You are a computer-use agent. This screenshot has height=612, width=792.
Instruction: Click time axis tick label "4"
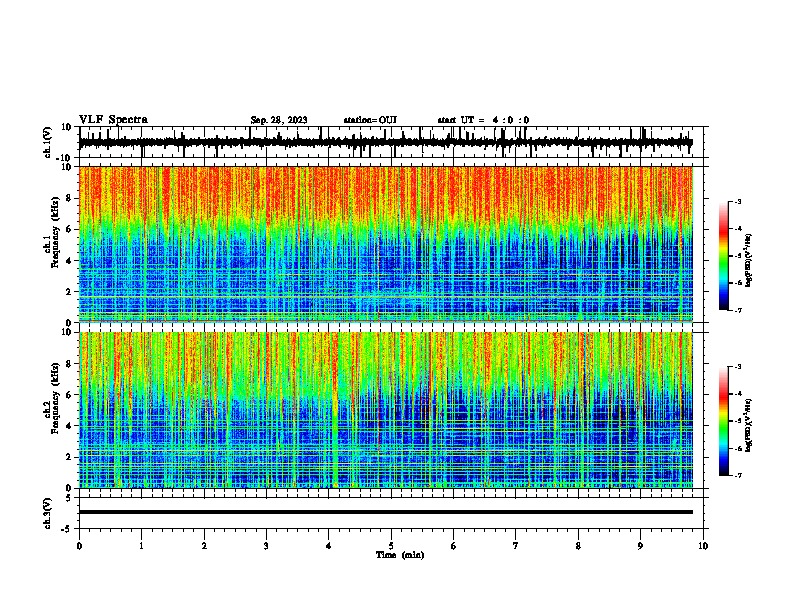pyautogui.click(x=329, y=546)
